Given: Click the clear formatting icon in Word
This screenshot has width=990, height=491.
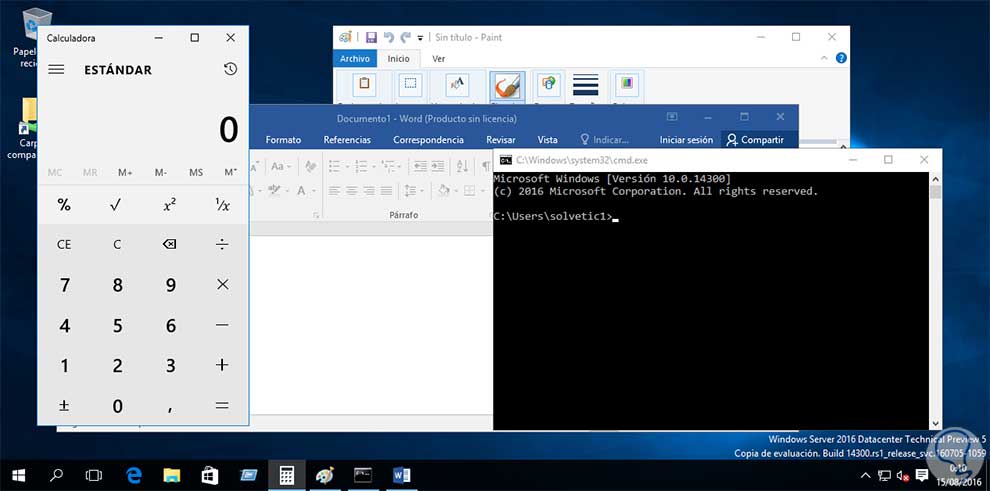Looking at the screenshot, I should 310,167.
